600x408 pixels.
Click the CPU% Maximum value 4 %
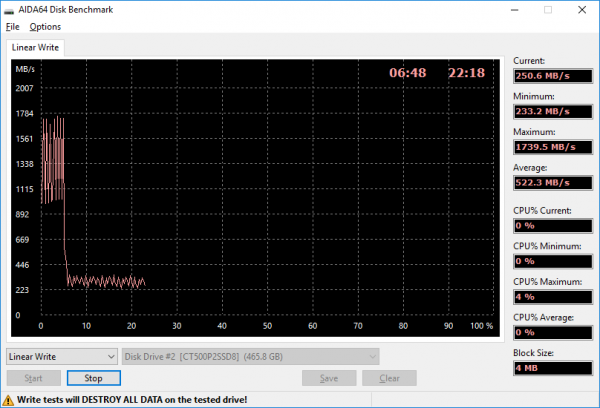tap(553, 297)
